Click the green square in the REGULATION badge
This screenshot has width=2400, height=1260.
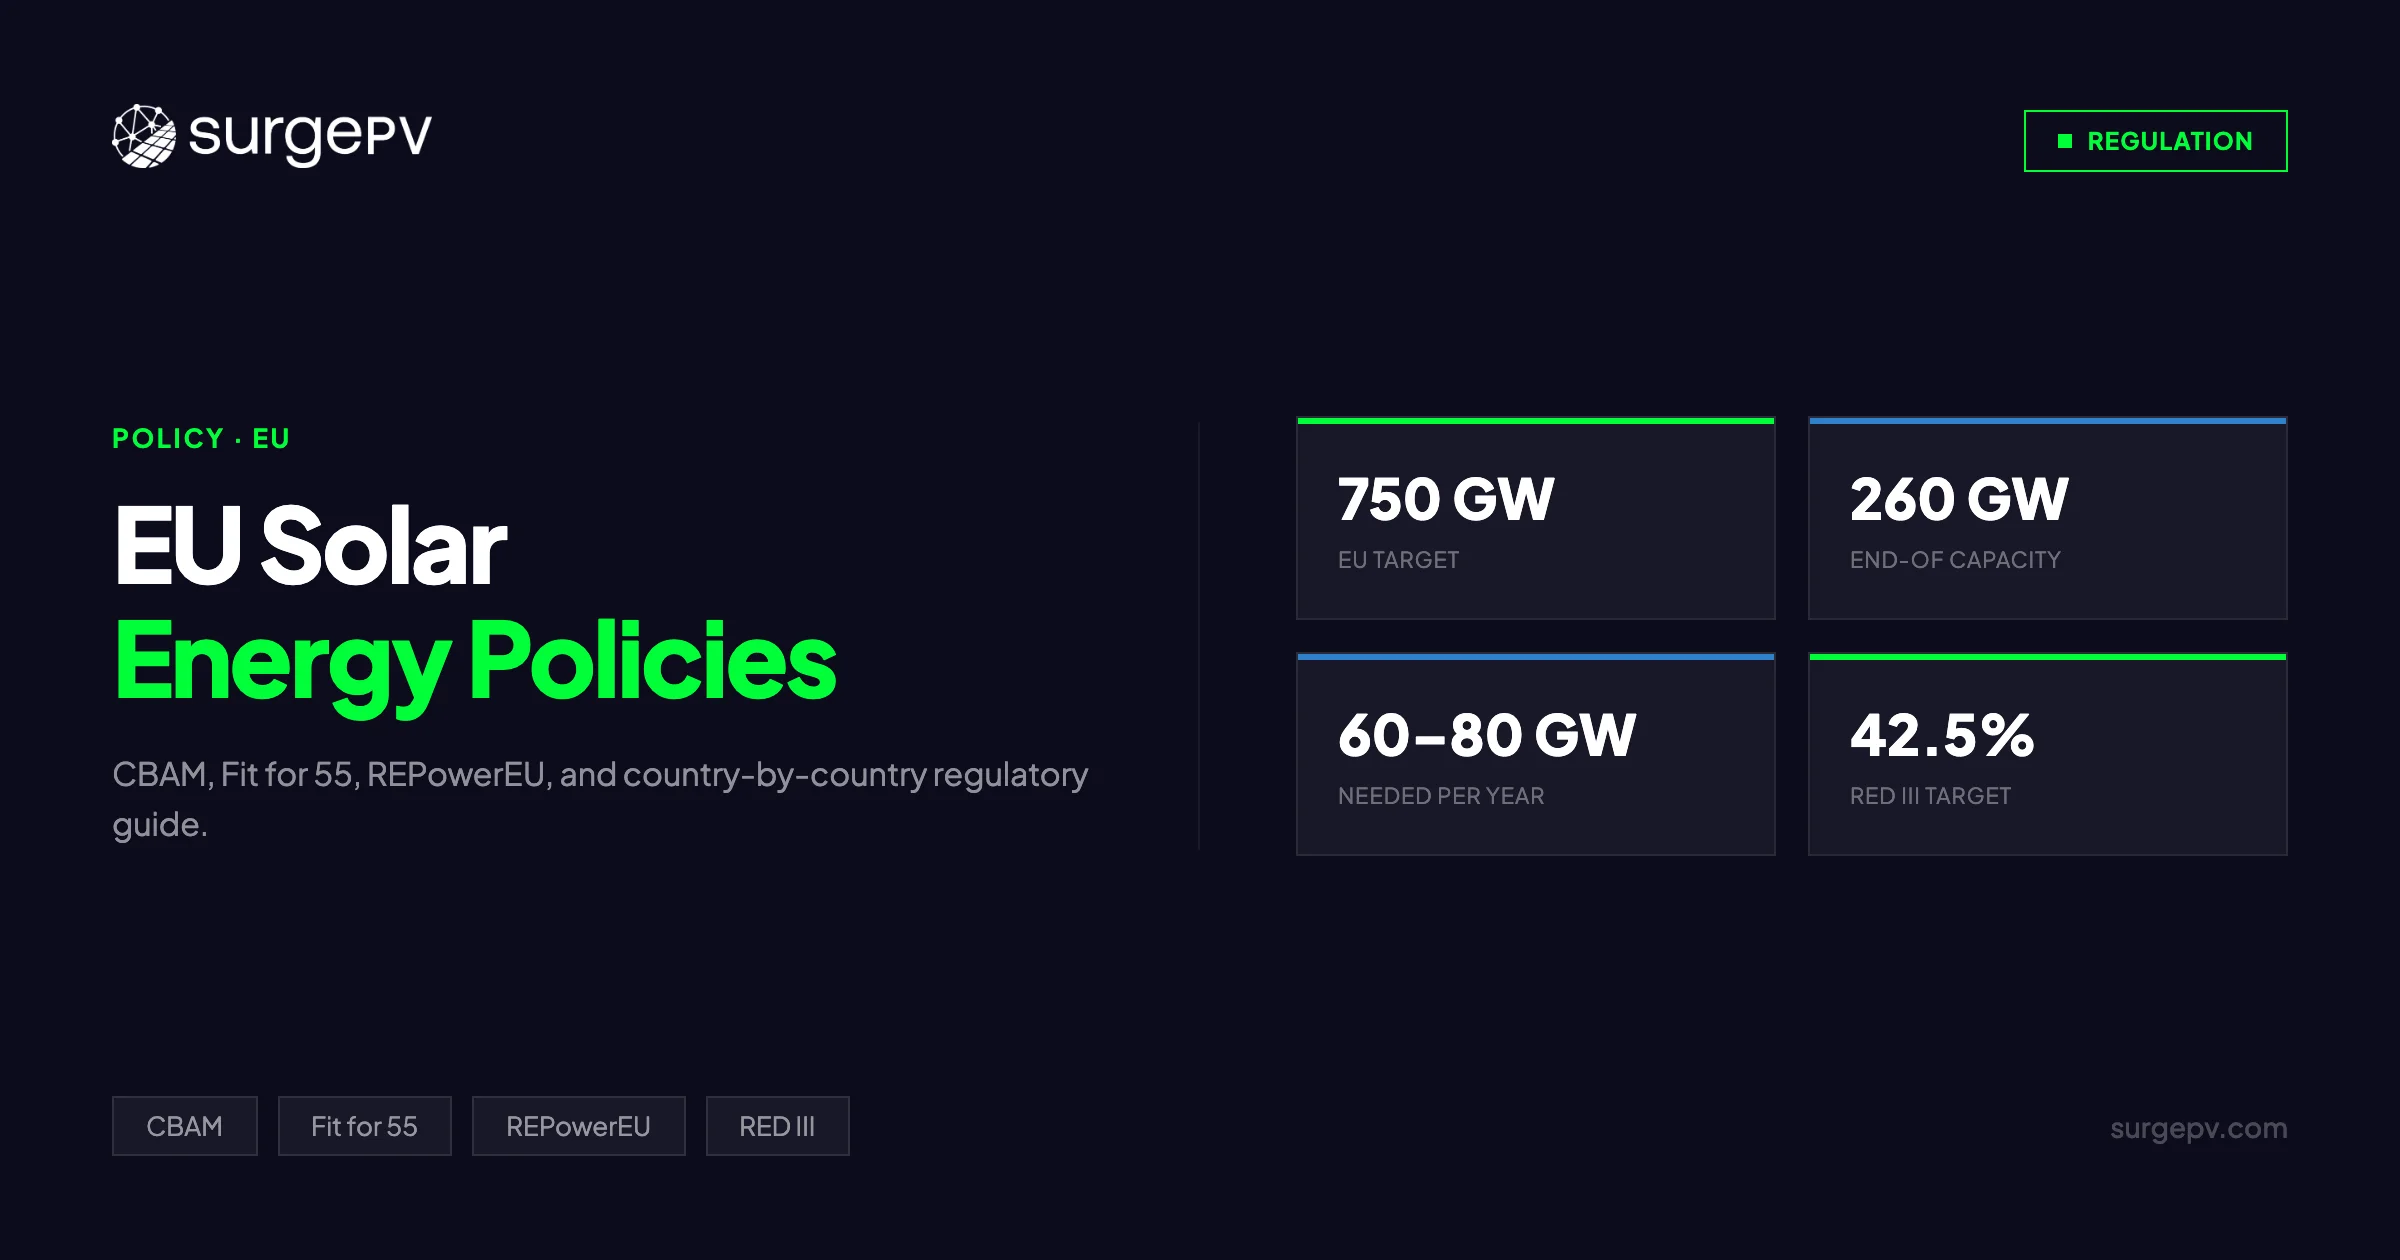click(x=2064, y=141)
